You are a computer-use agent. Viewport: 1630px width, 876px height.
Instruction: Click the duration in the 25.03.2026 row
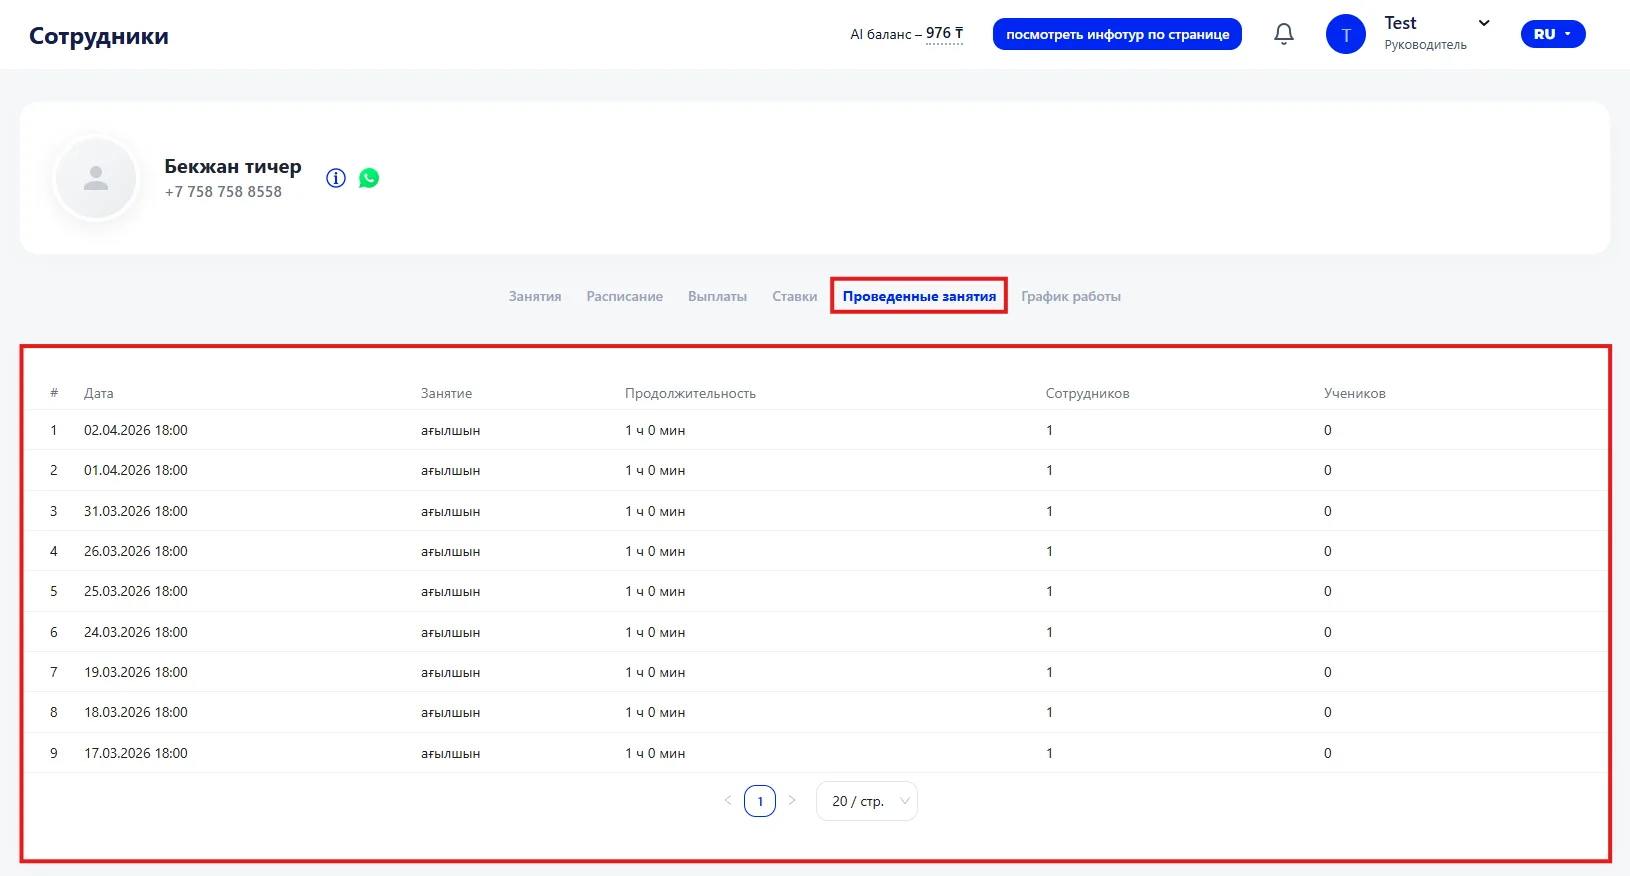655,591
